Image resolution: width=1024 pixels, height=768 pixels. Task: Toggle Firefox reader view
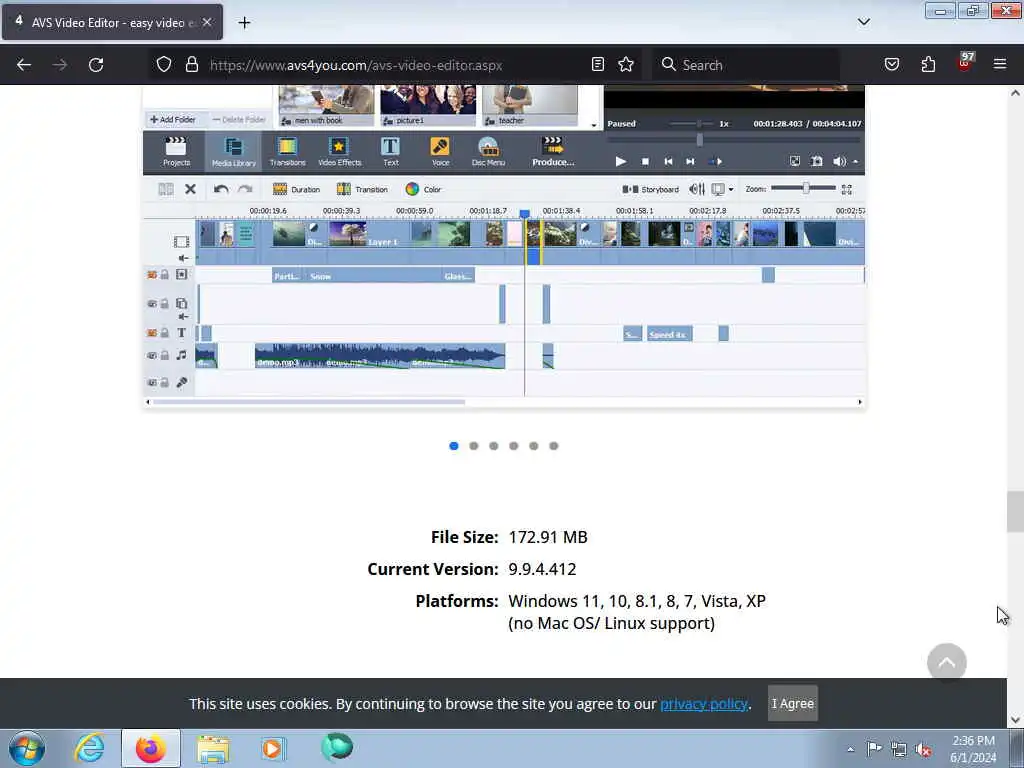click(598, 64)
